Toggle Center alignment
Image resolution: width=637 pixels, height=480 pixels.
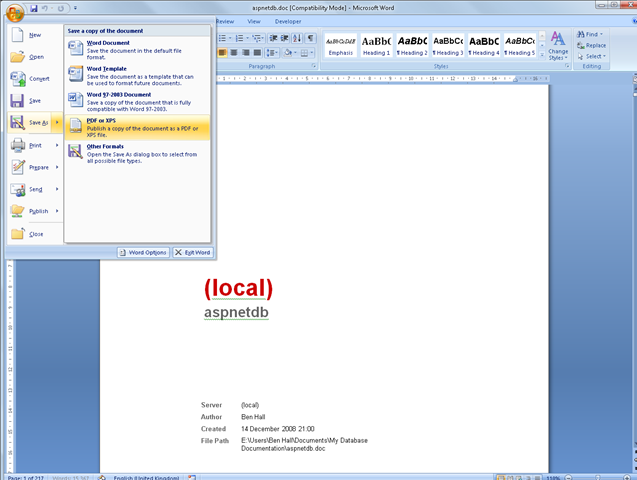pyautogui.click(x=234, y=52)
